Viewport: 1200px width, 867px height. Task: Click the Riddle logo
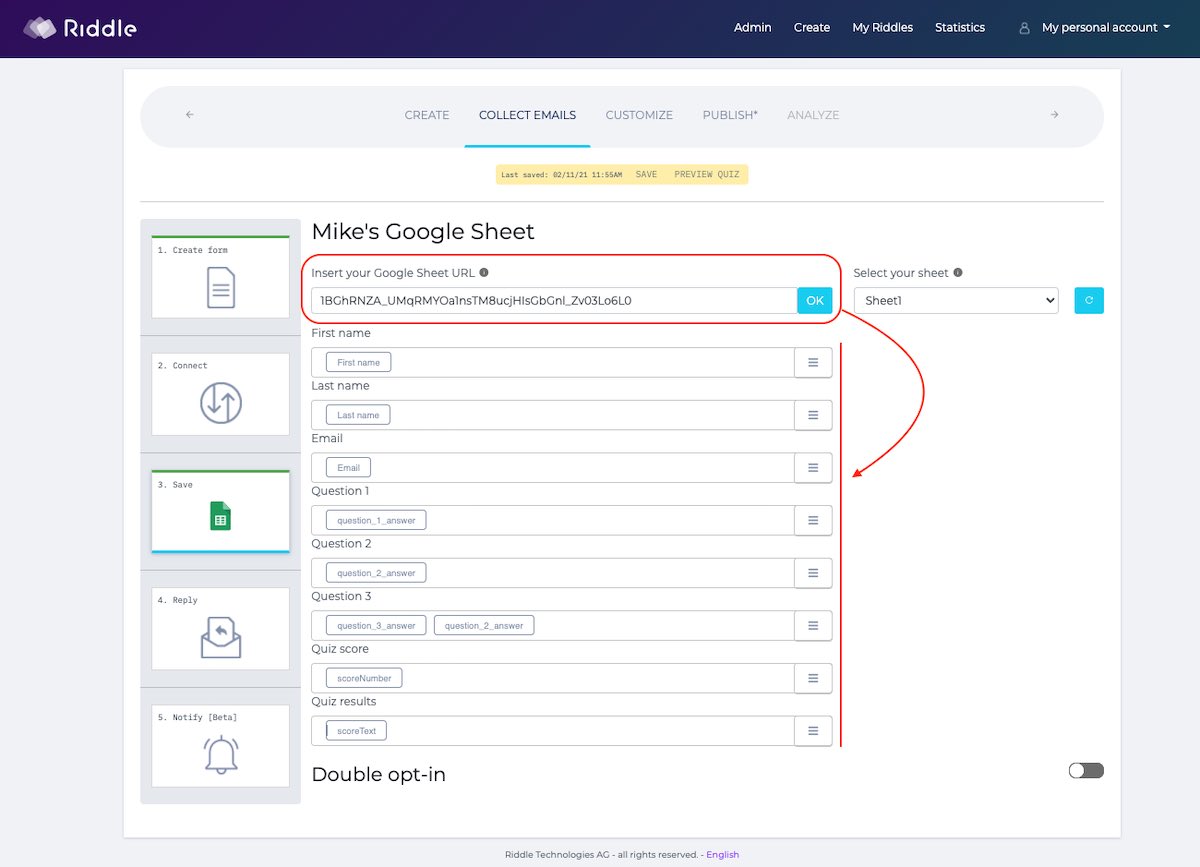[x=79, y=28]
